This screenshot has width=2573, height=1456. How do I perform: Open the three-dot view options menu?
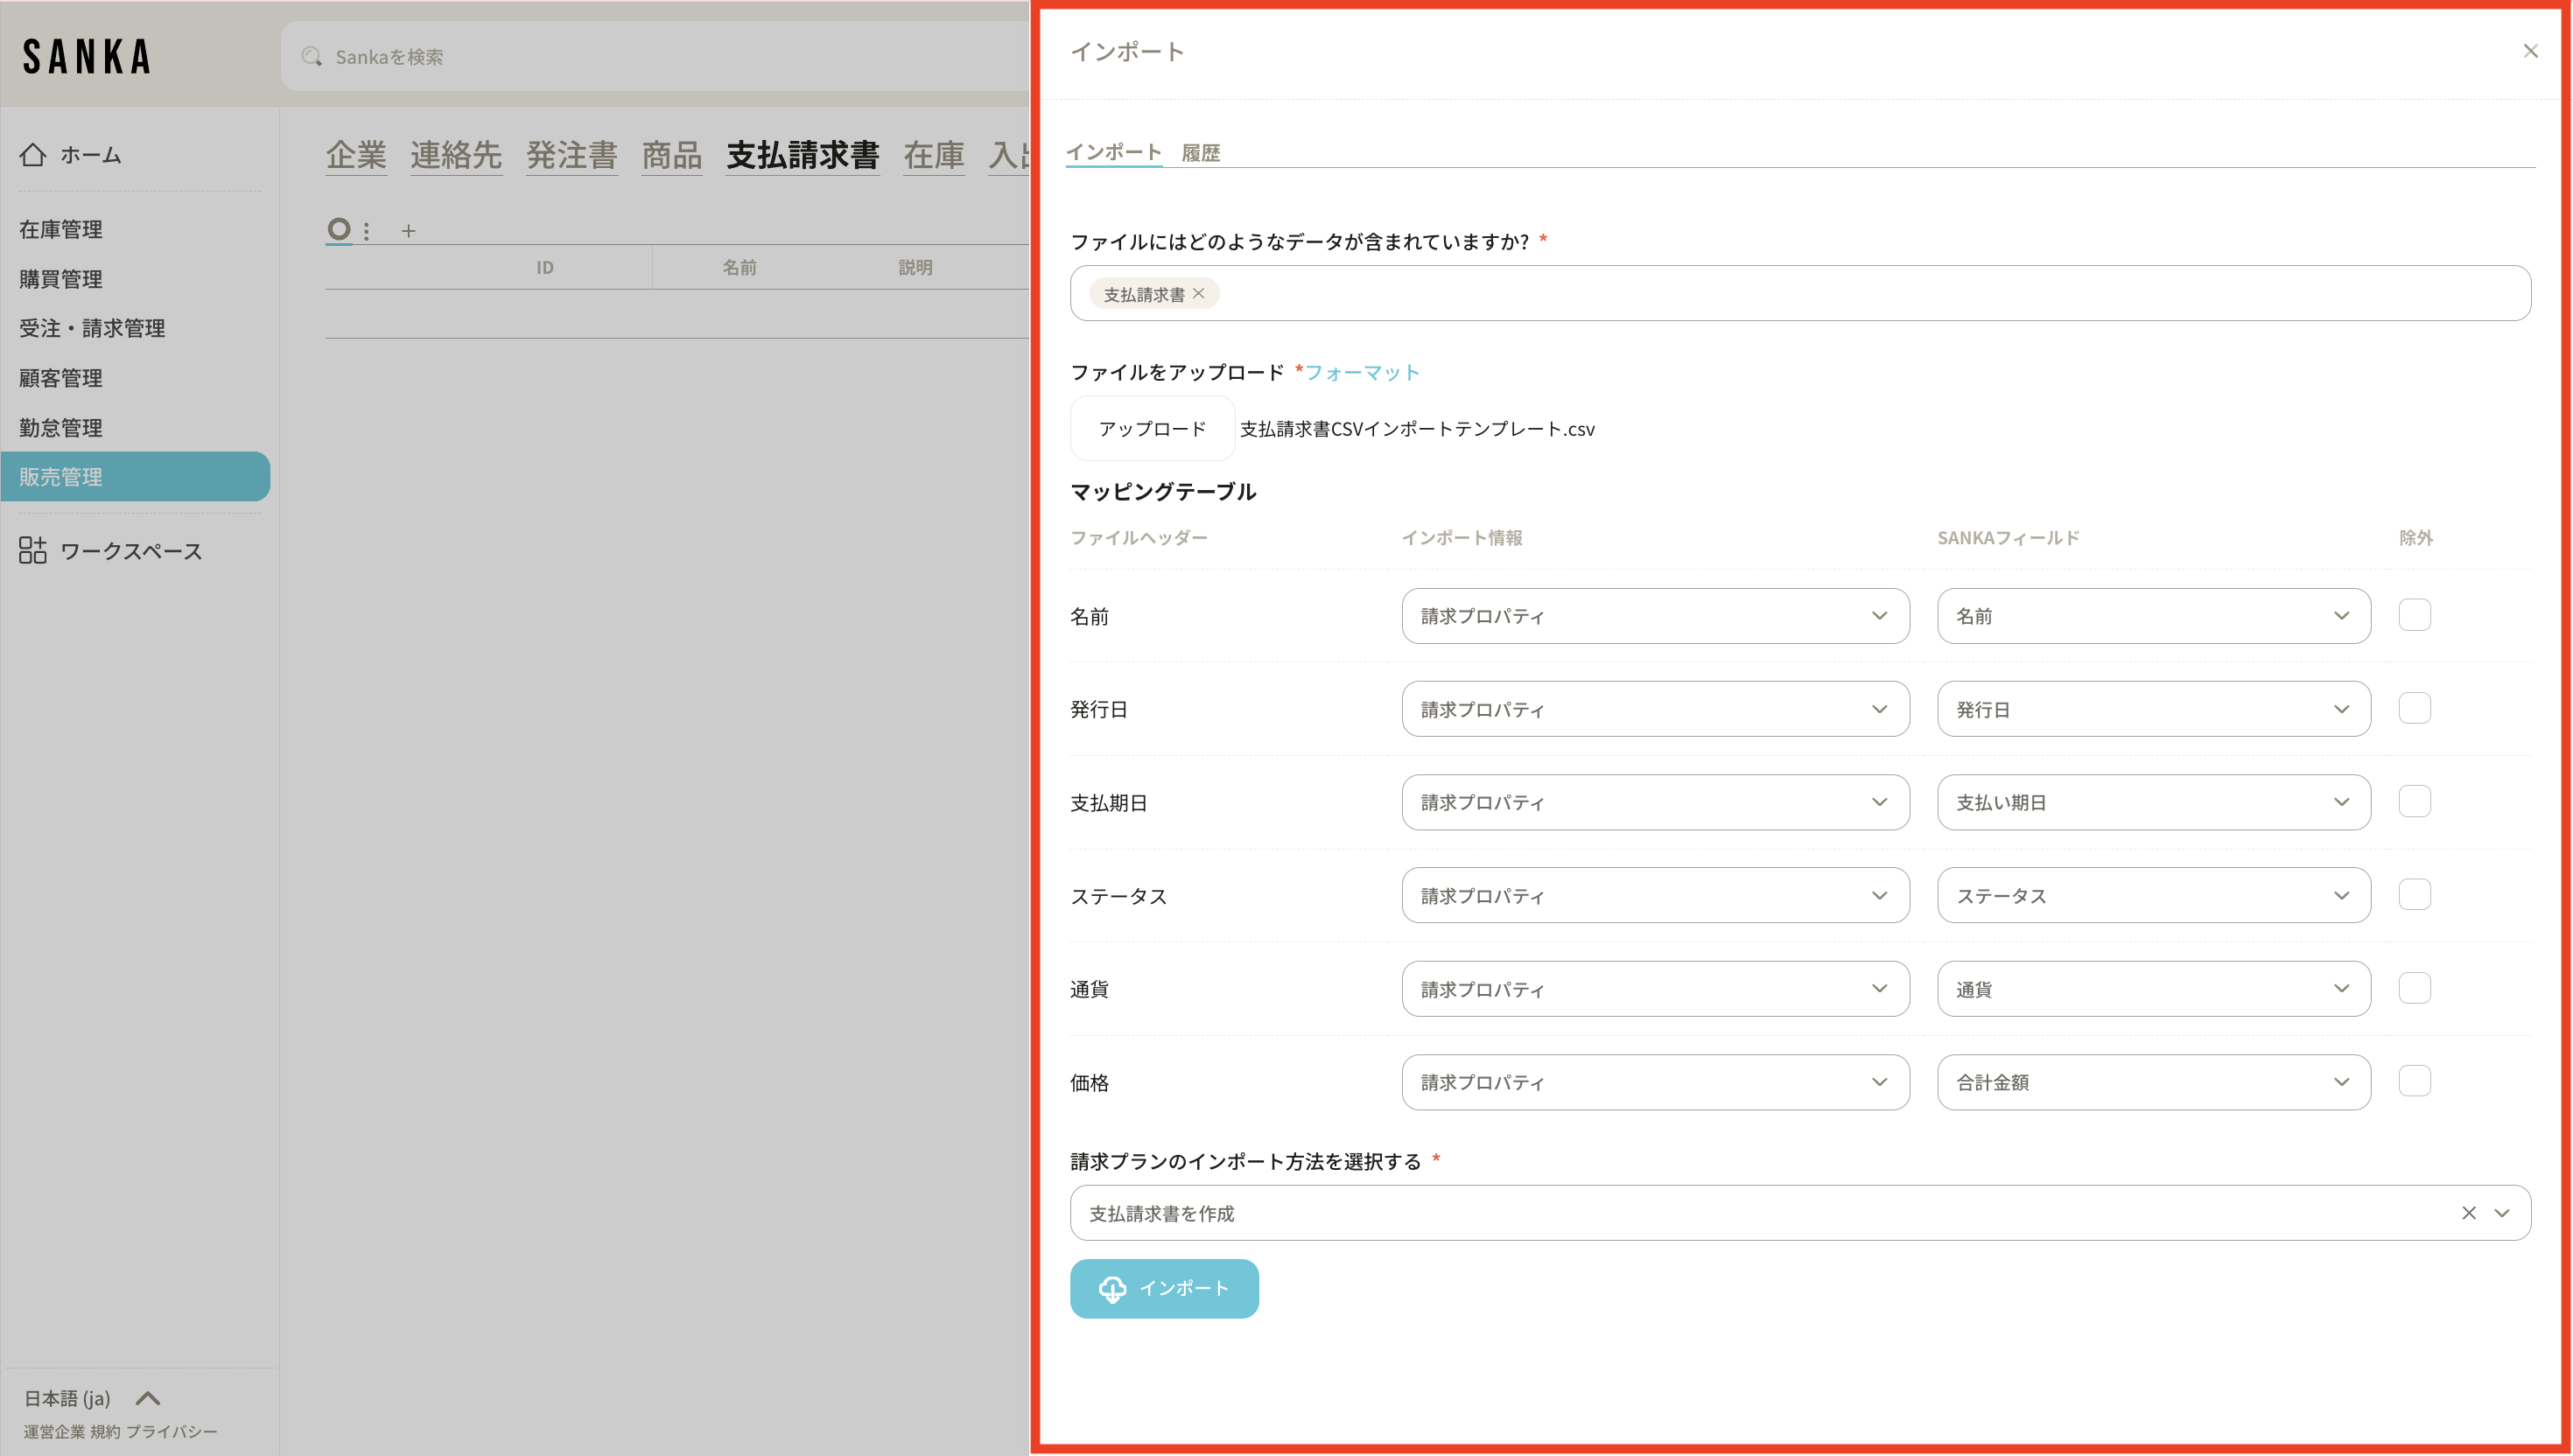(x=367, y=231)
